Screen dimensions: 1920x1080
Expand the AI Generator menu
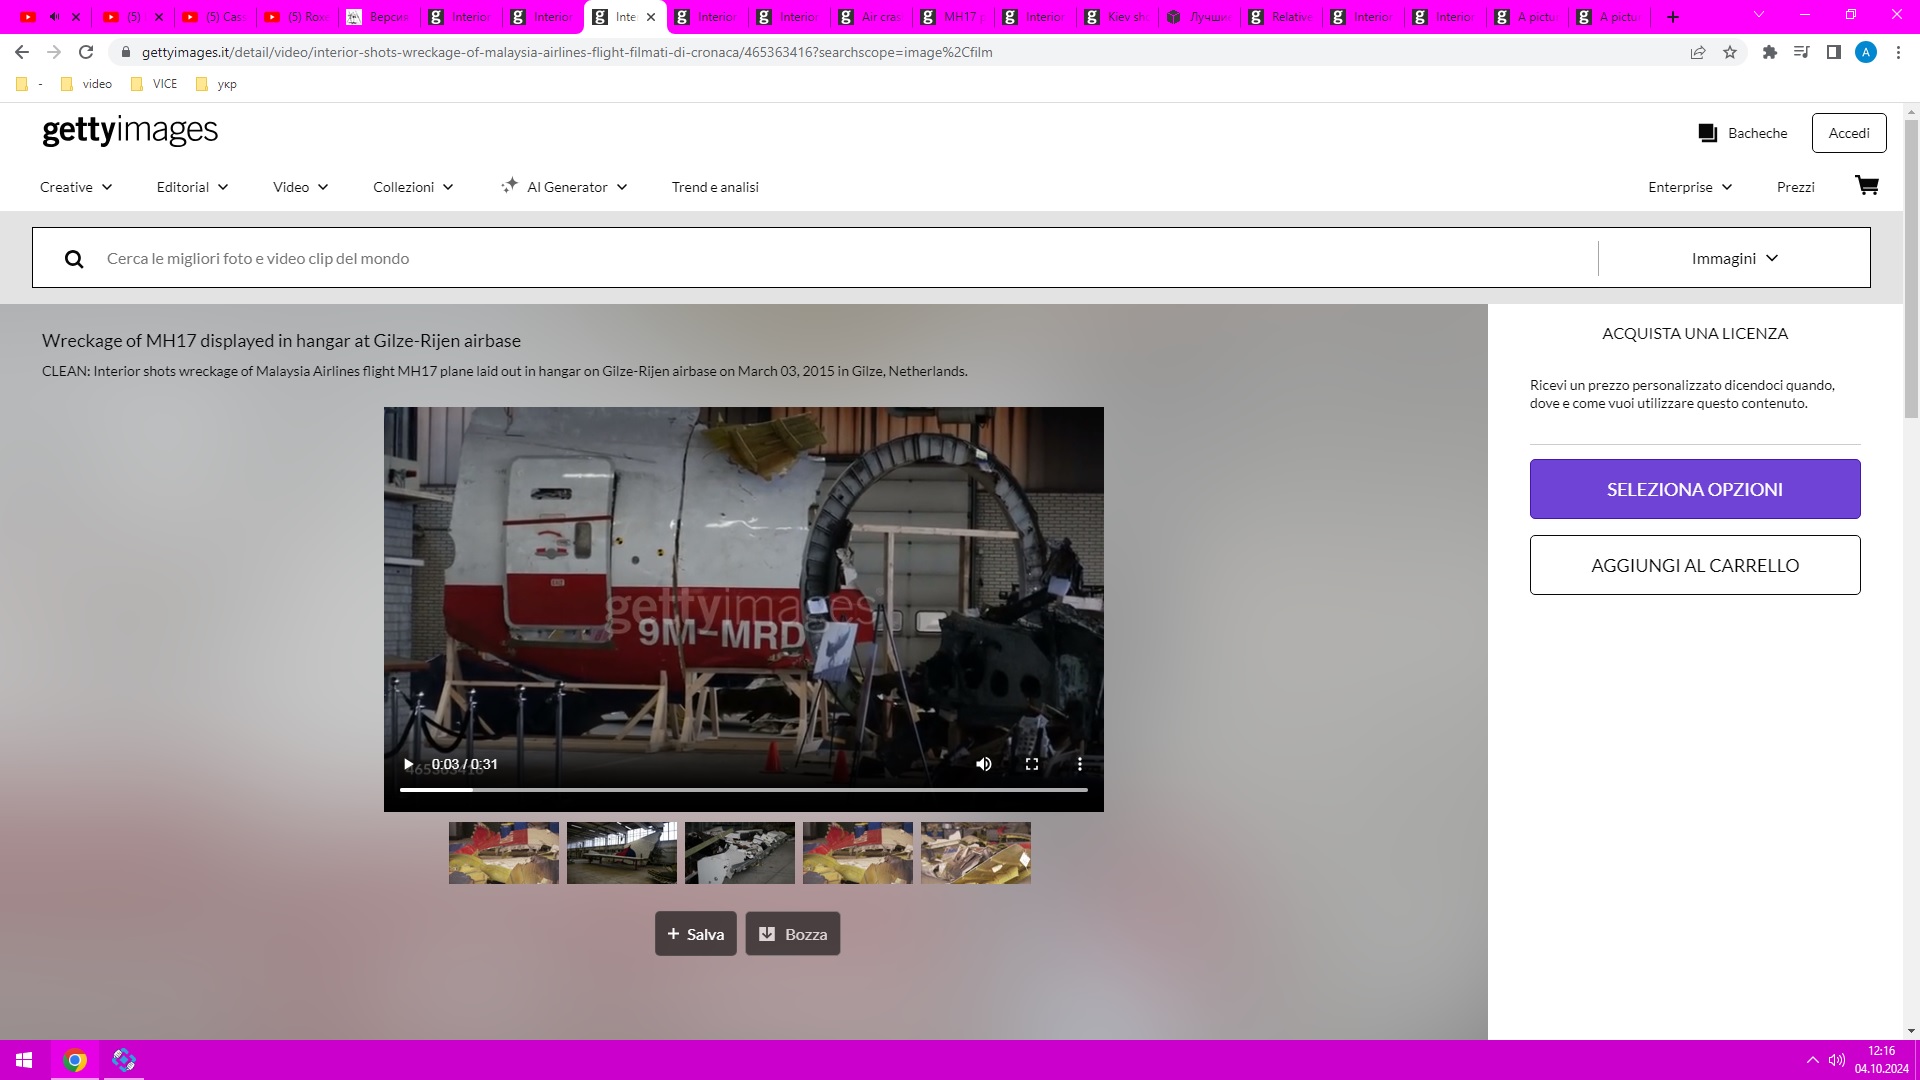click(565, 187)
